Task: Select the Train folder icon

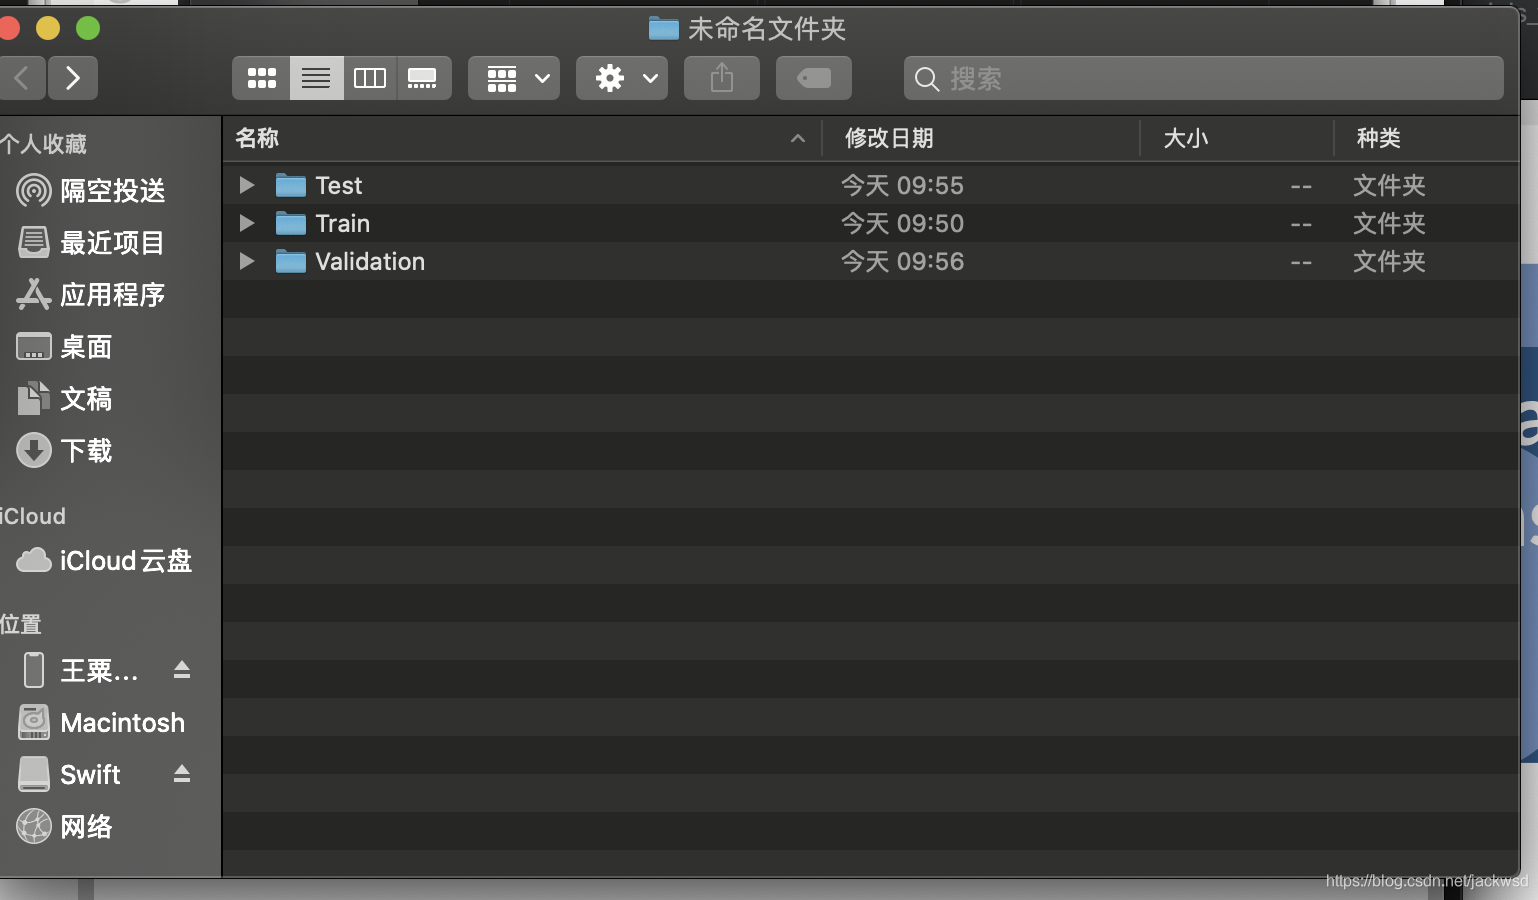Action: (291, 223)
